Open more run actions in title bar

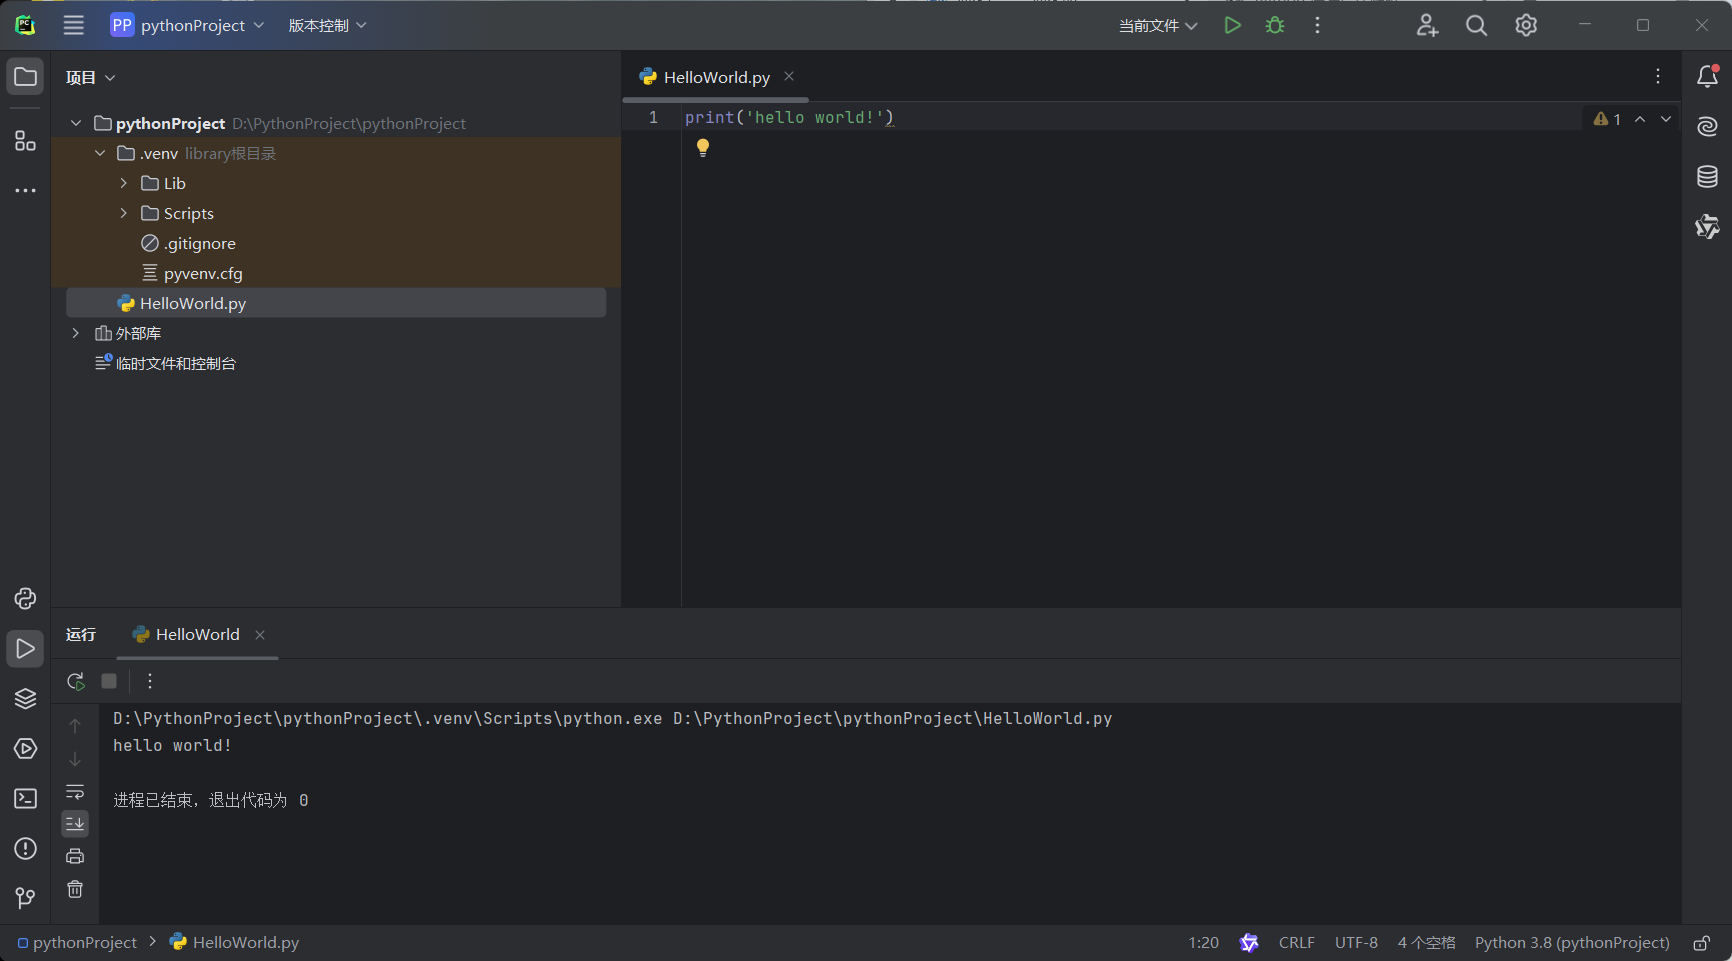pos(1317,25)
